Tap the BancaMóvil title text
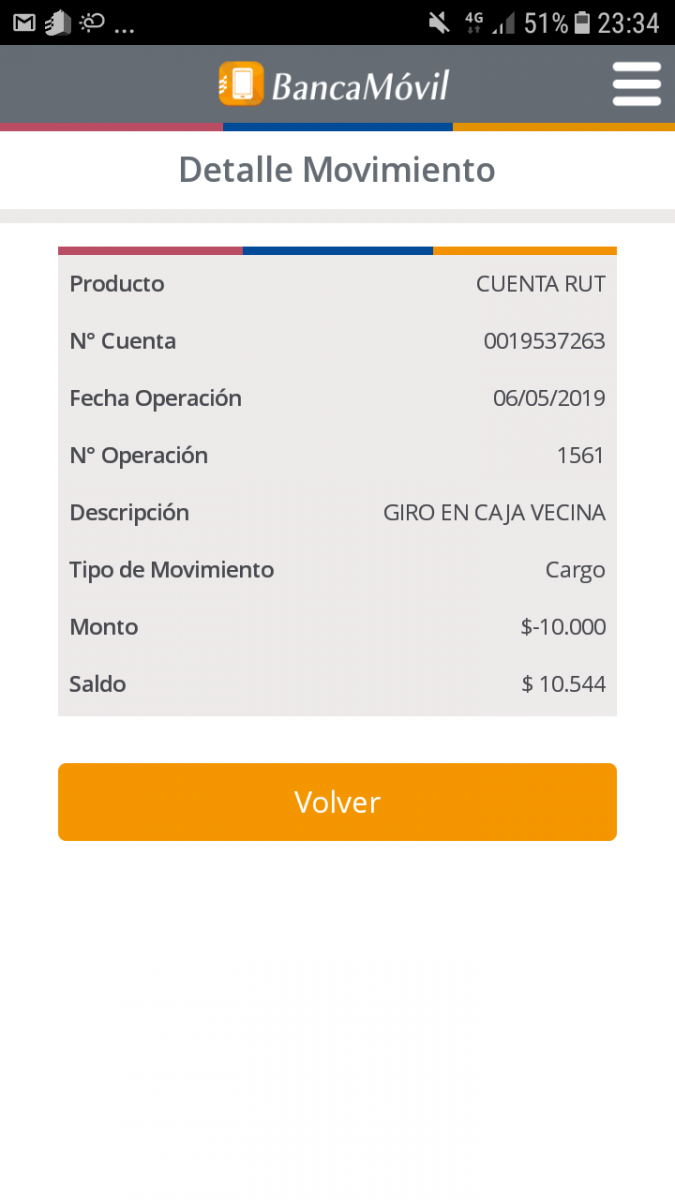 pos(361,86)
